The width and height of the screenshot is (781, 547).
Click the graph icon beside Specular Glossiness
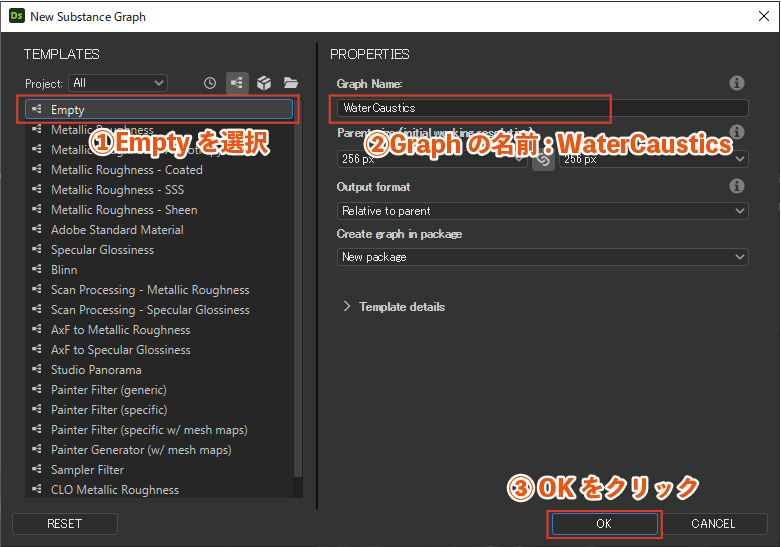pos(37,249)
